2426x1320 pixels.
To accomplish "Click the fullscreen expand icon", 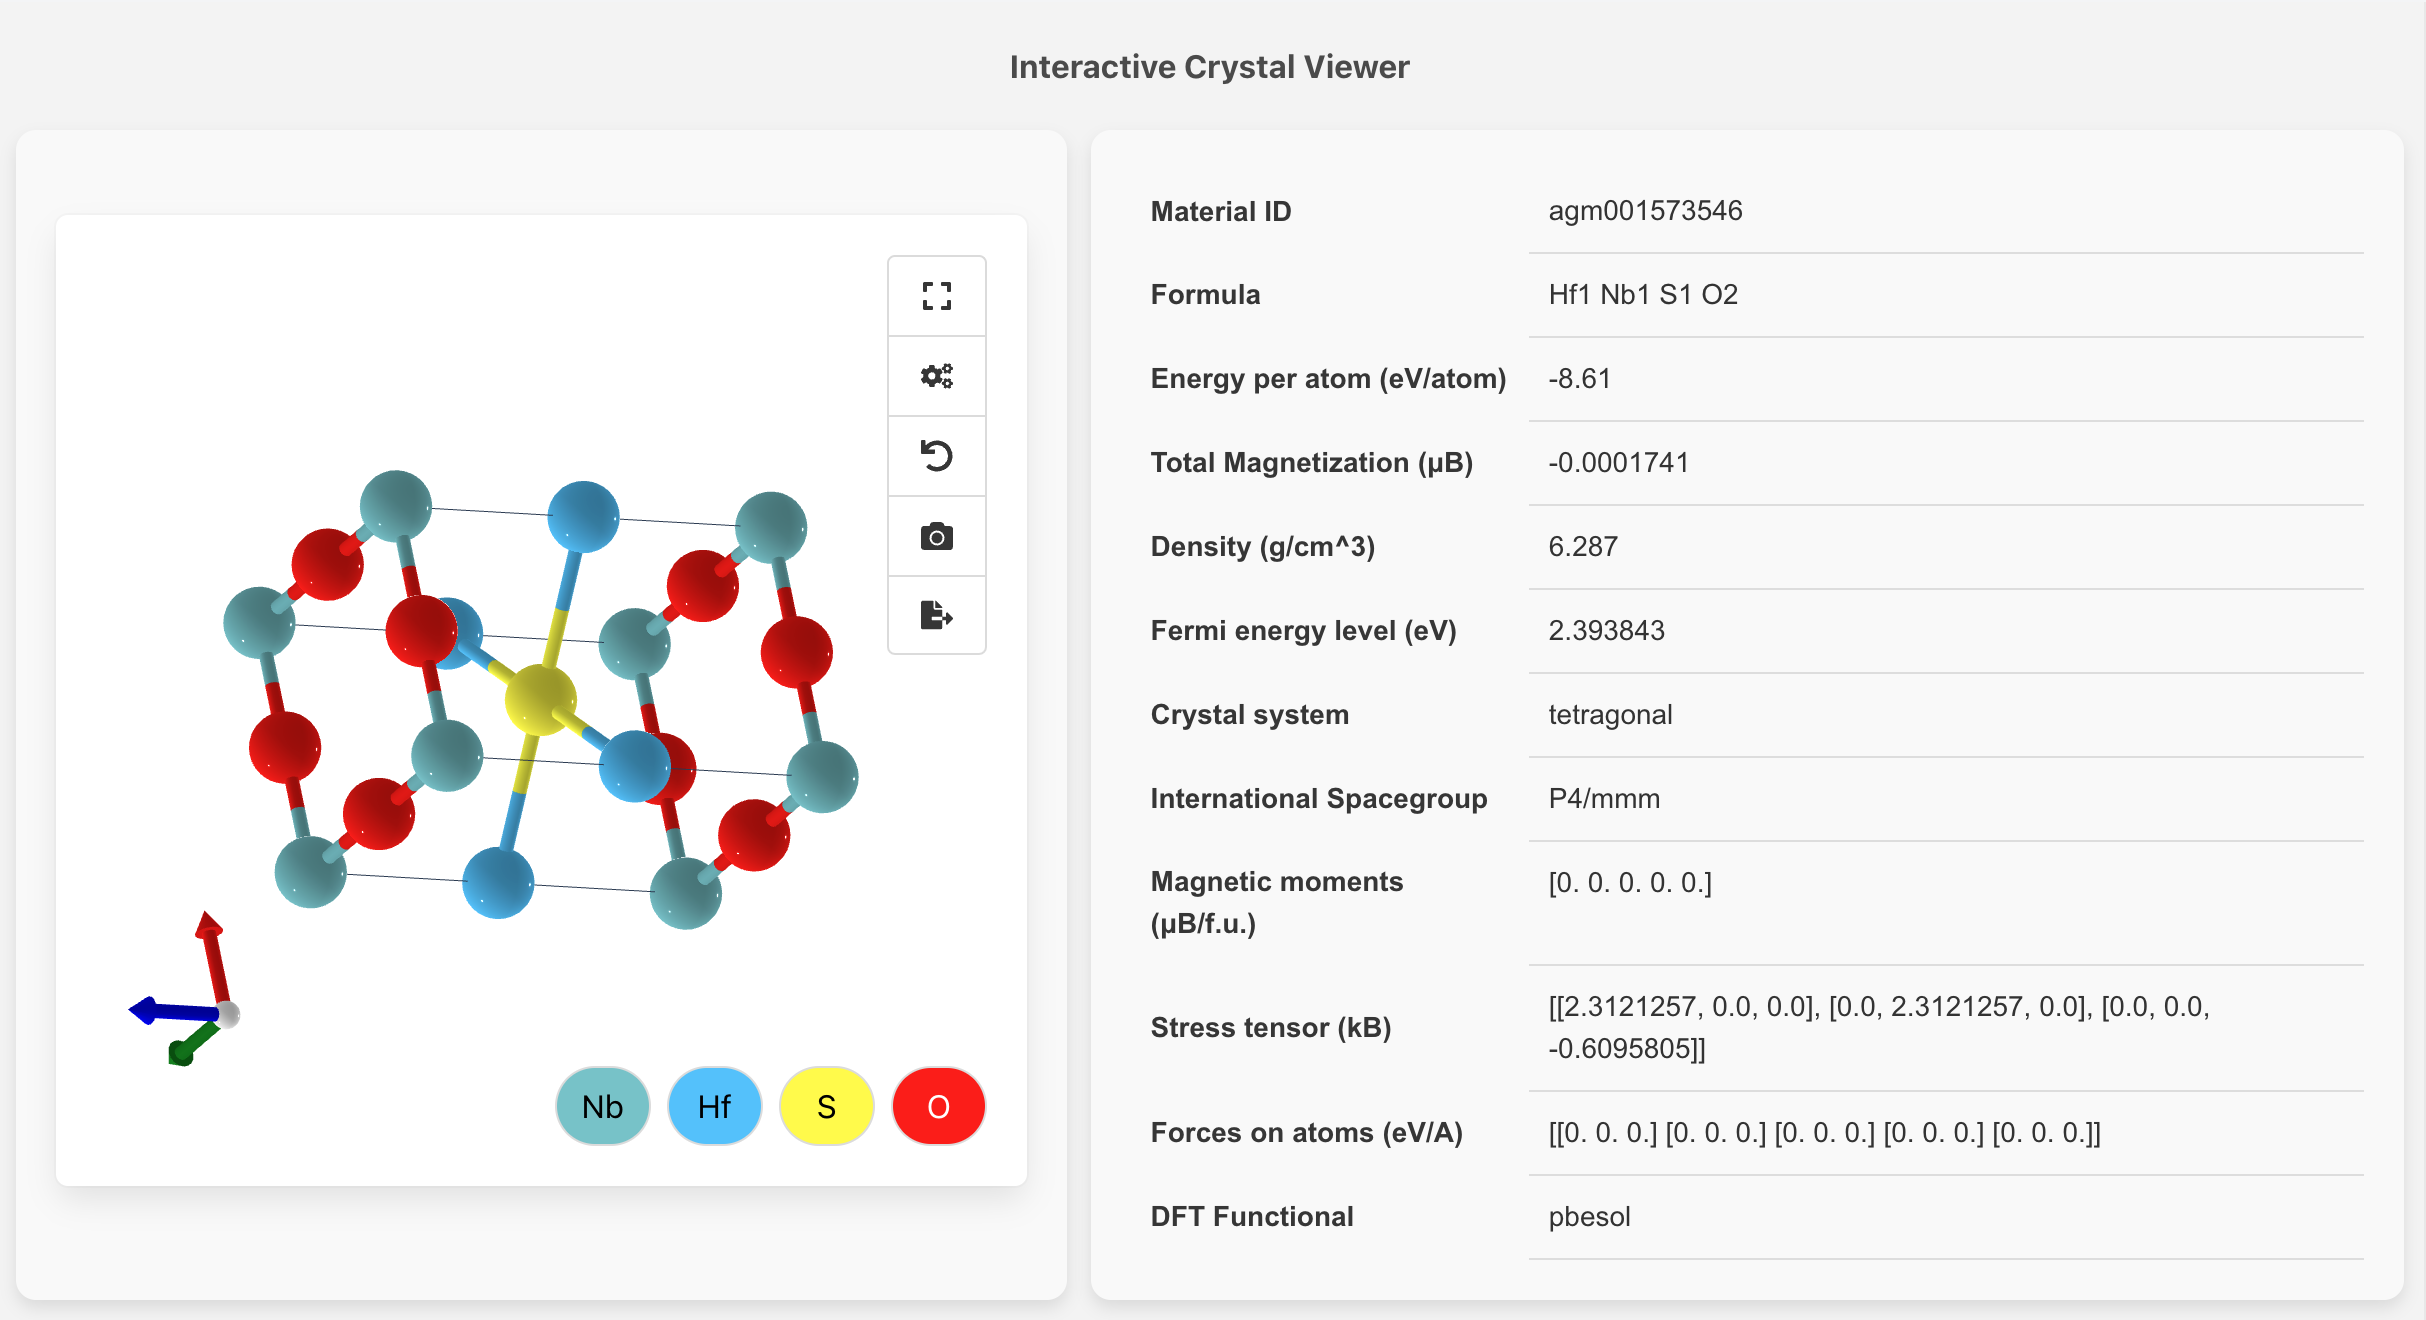I will point(936,296).
